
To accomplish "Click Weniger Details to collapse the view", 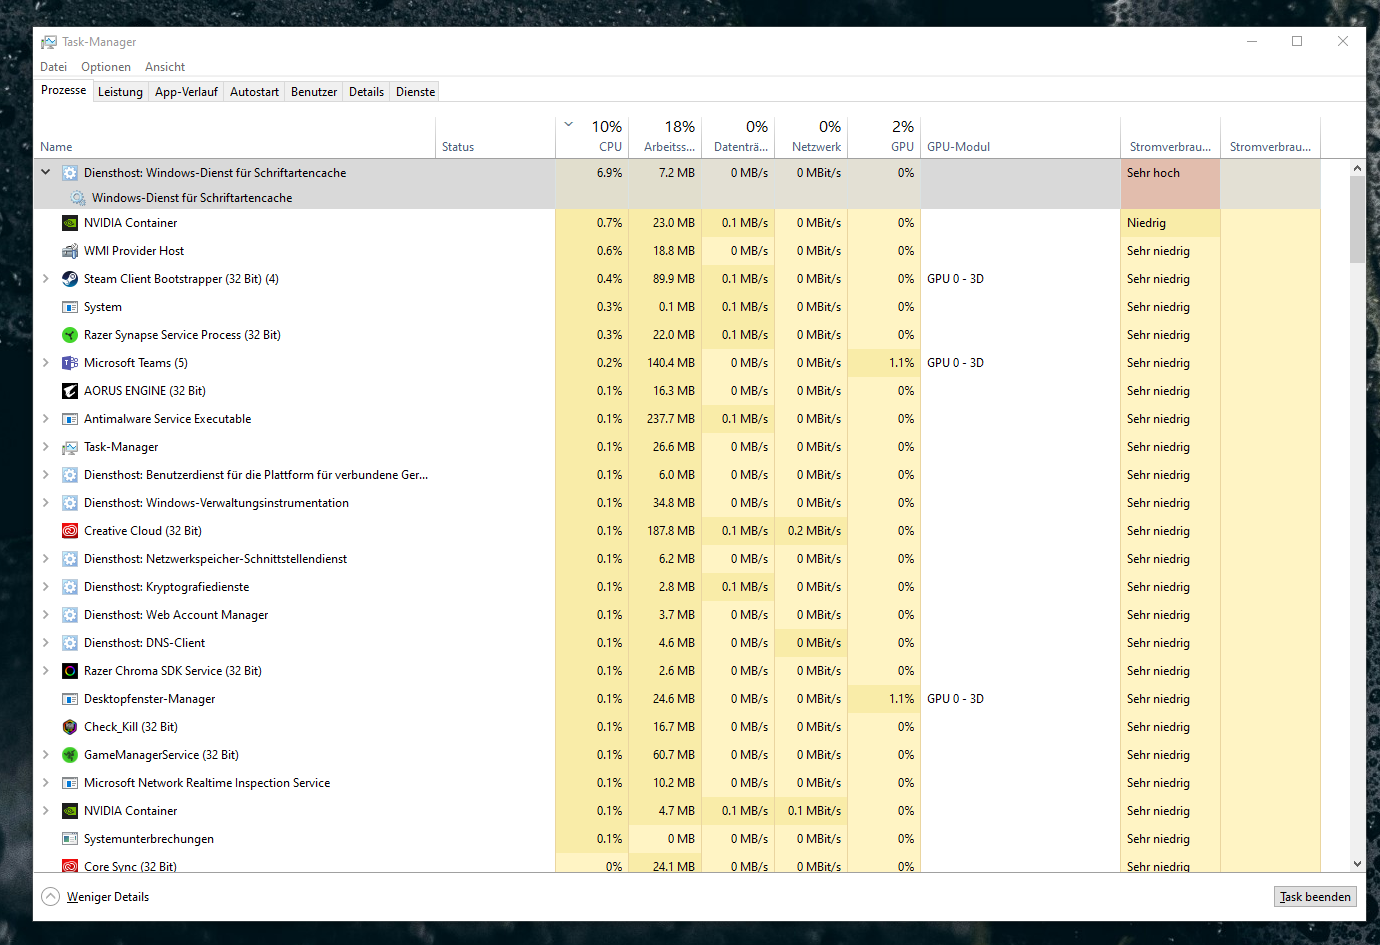I will coord(96,897).
